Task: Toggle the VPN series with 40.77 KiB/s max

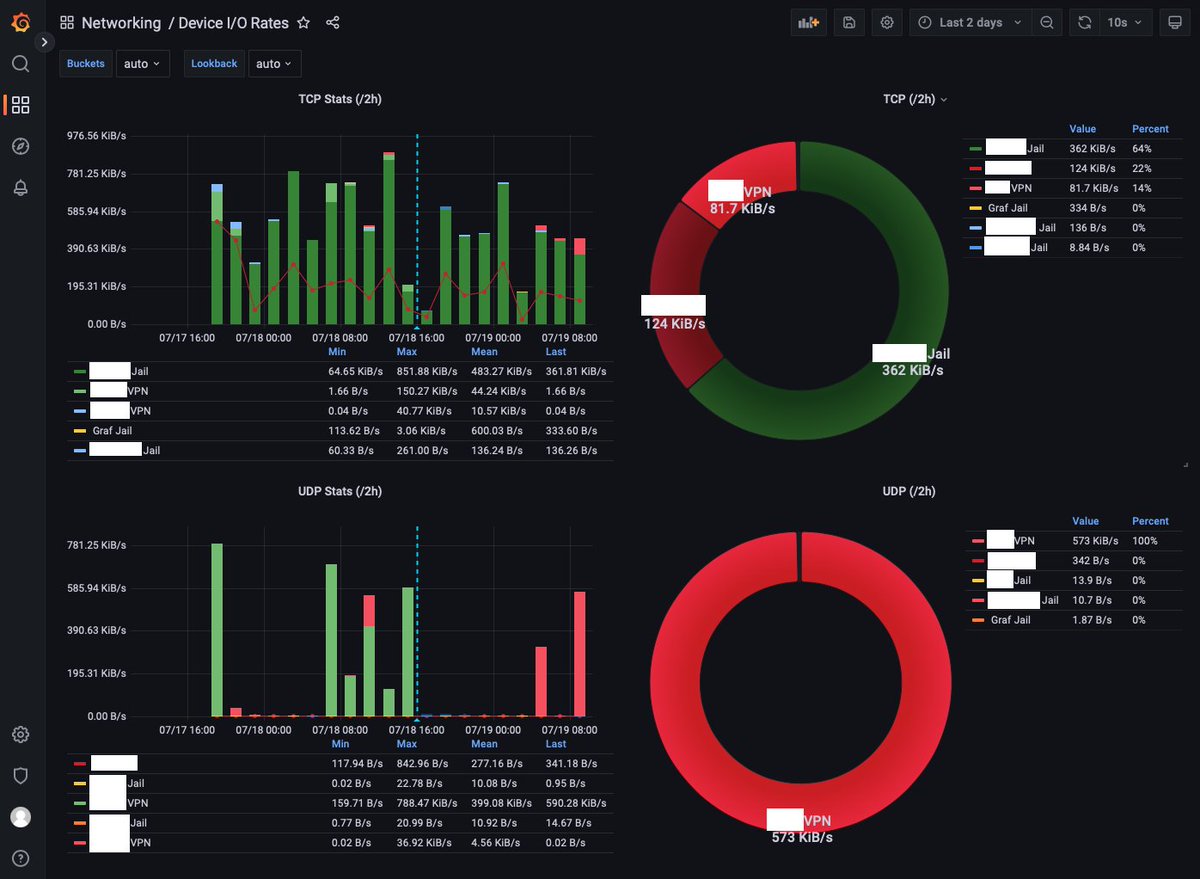Action: [x=120, y=411]
